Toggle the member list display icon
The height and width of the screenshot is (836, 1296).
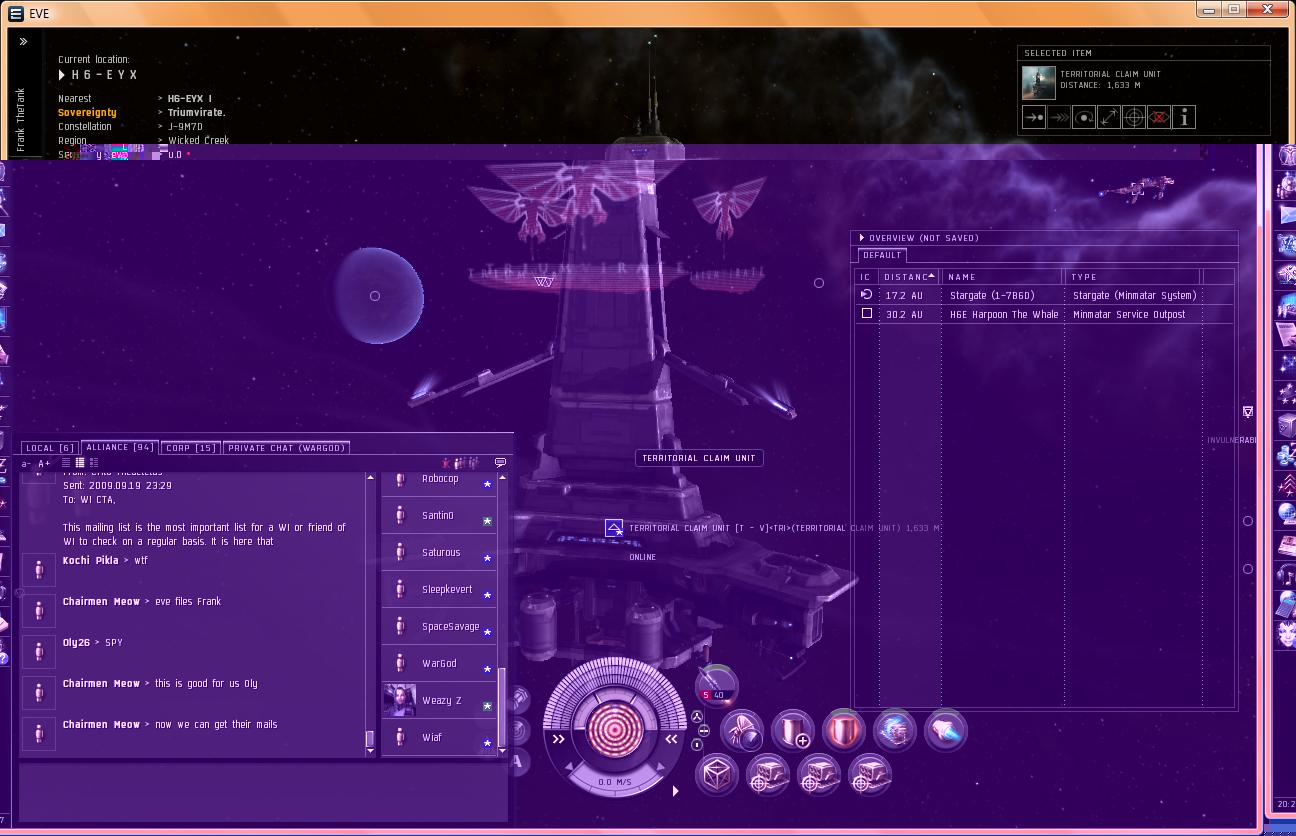coord(459,463)
